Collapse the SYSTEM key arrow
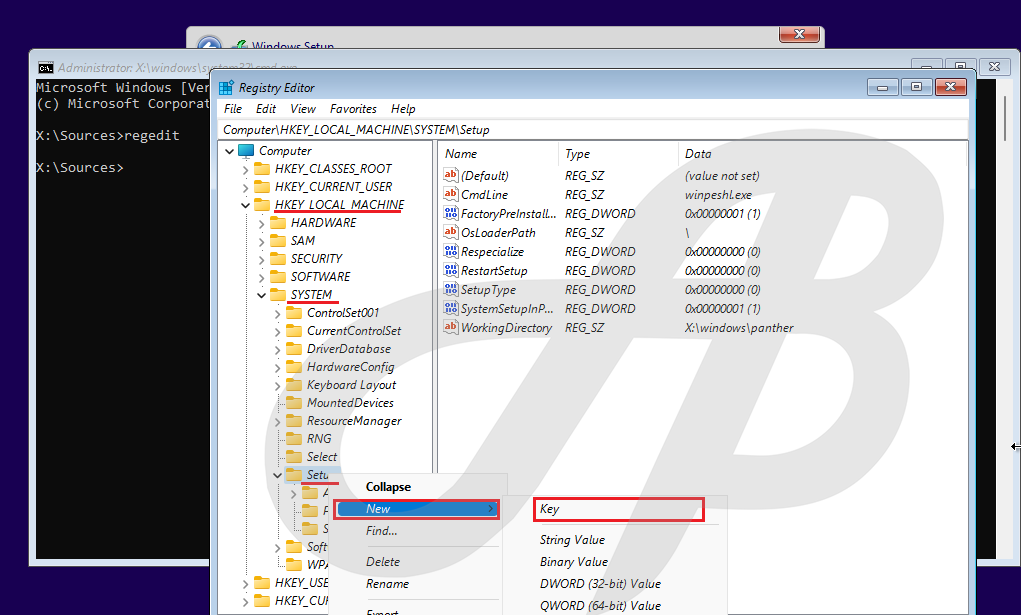Image resolution: width=1021 pixels, height=615 pixels. [262, 295]
